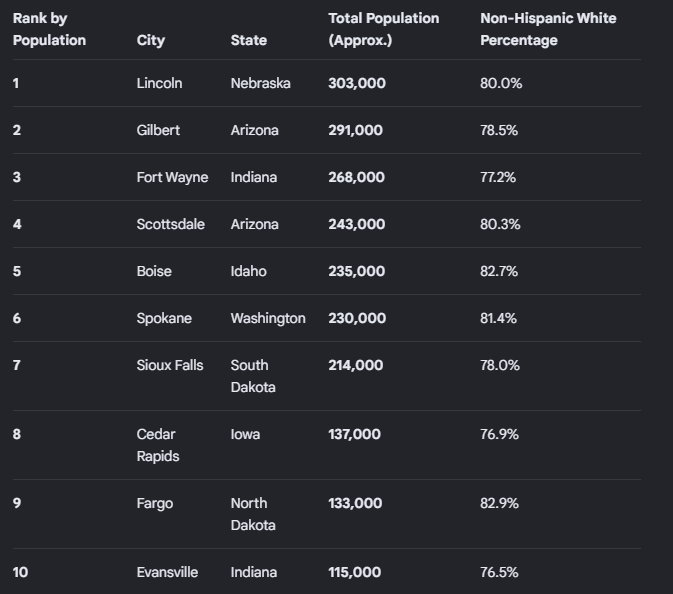Click the 'Boise' city cell
Screen dimensions: 673x594
[x=154, y=271]
